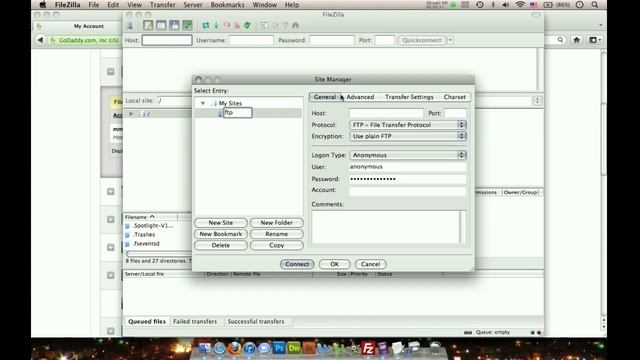The image size is (640, 360).
Task: Sort by the Filename column header
Action: [151, 217]
